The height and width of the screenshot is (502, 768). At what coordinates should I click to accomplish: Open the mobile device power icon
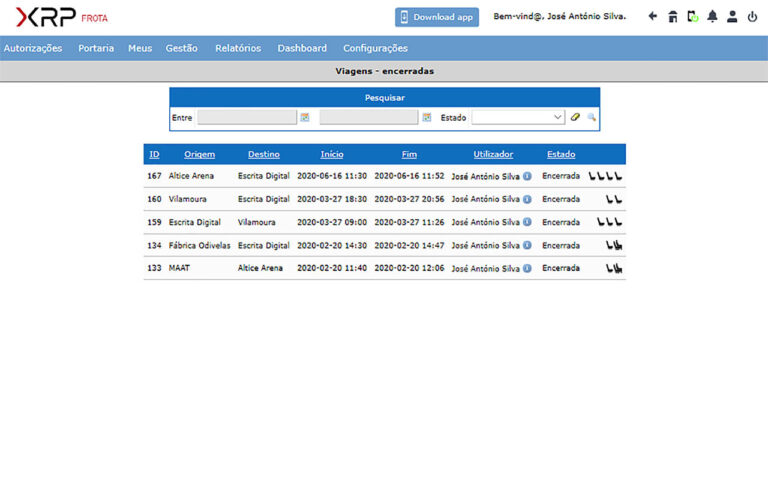point(693,17)
